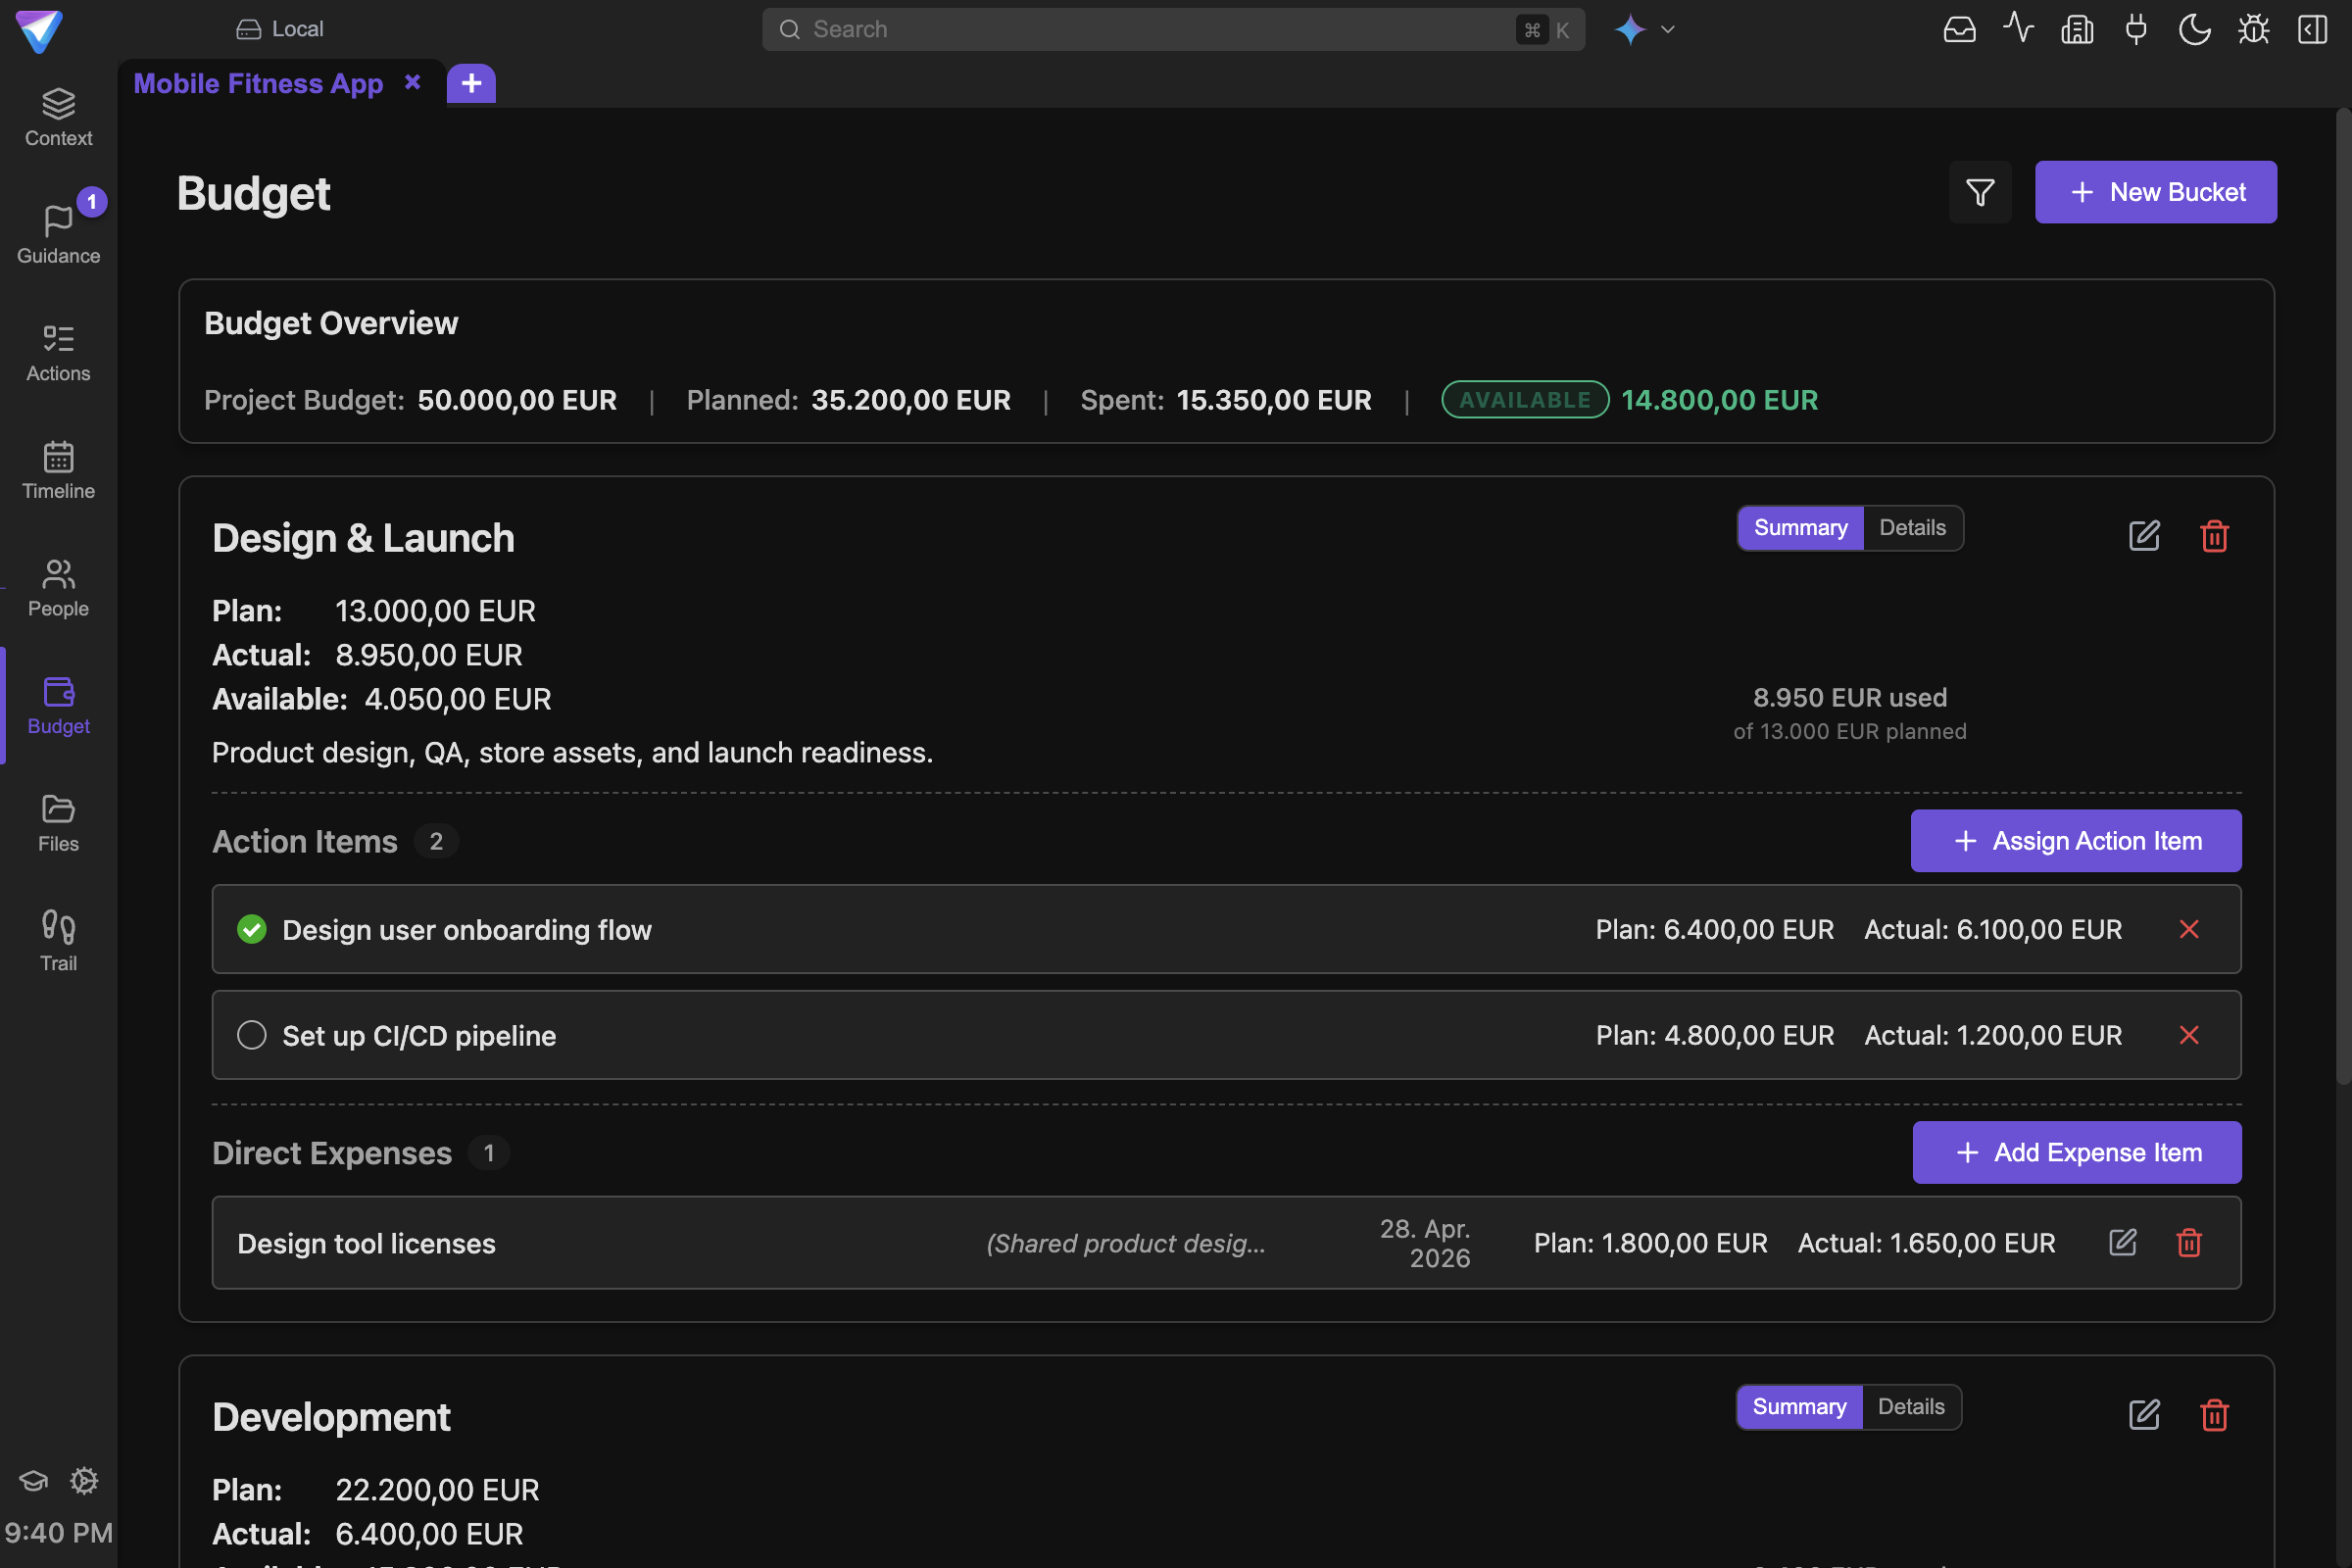
Task: Open the plug connections icon
Action: click(2136, 29)
